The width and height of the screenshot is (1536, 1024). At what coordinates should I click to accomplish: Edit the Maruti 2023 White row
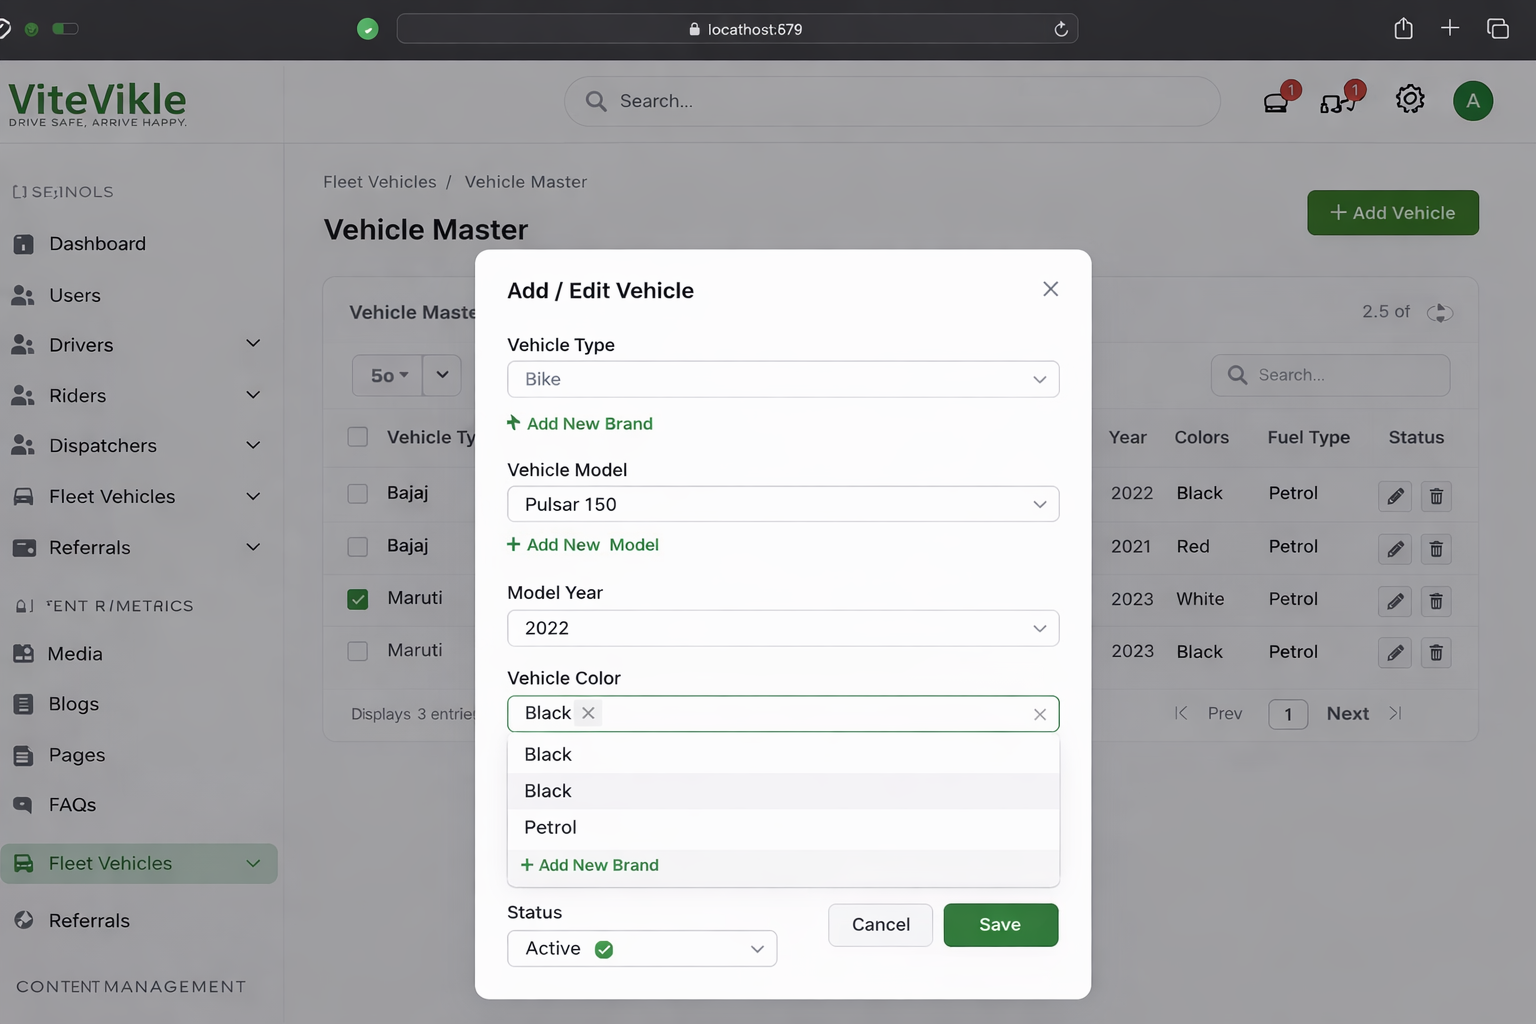pyautogui.click(x=1395, y=601)
